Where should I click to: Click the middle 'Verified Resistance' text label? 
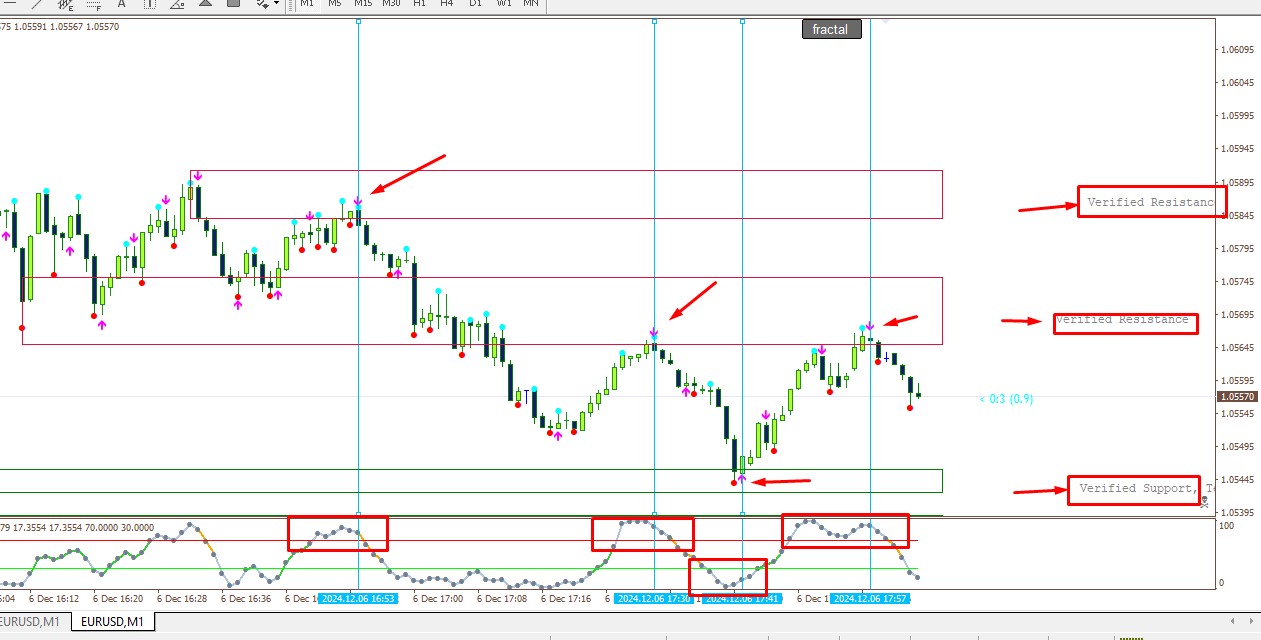click(x=1122, y=320)
